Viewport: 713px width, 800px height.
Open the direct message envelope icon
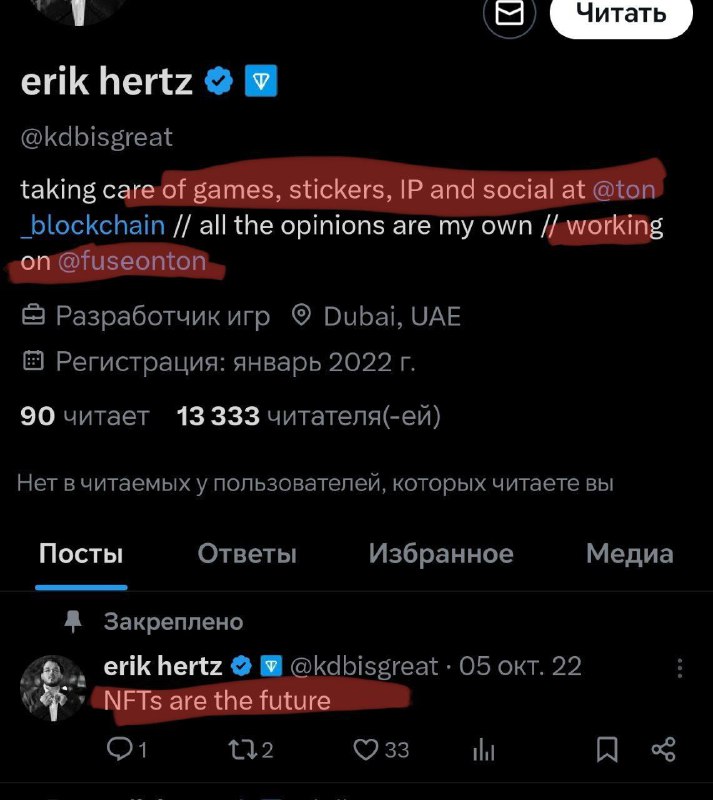(510, 14)
